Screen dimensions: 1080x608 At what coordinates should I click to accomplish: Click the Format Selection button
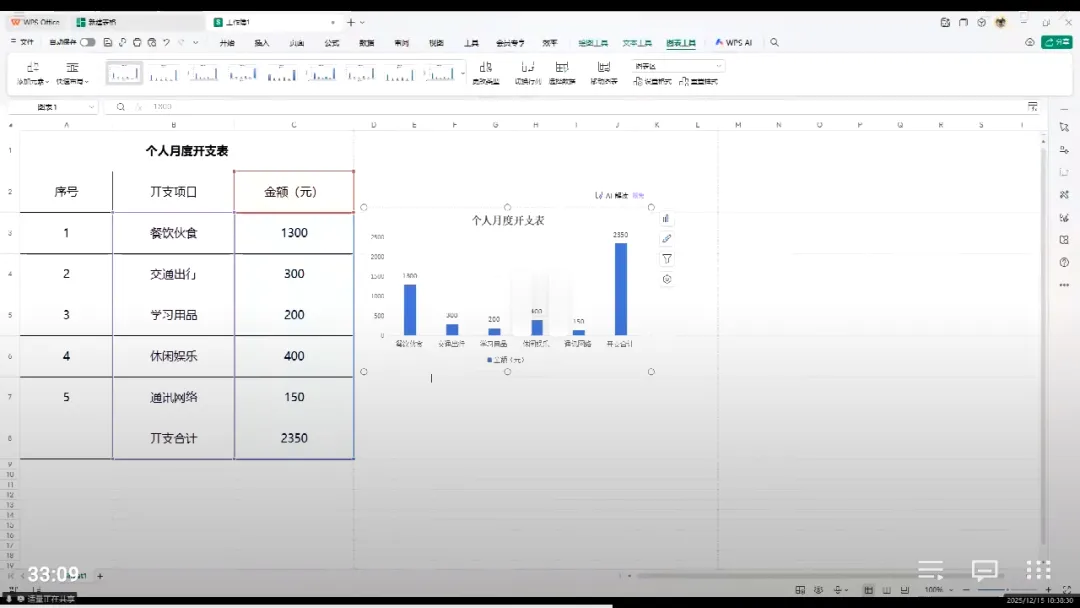click(x=652, y=81)
